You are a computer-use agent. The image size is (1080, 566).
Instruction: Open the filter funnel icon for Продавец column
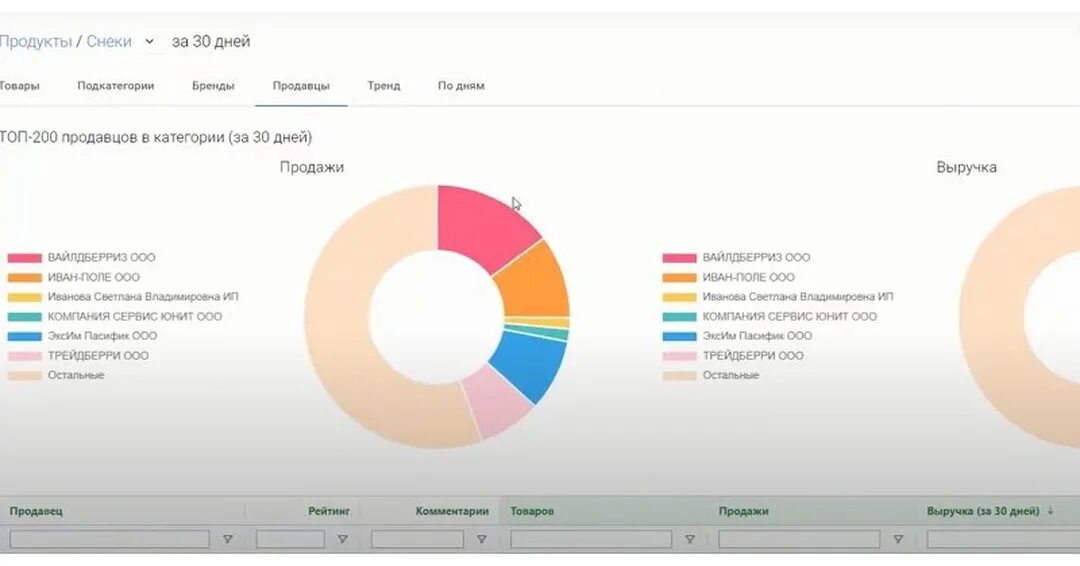pyautogui.click(x=227, y=540)
